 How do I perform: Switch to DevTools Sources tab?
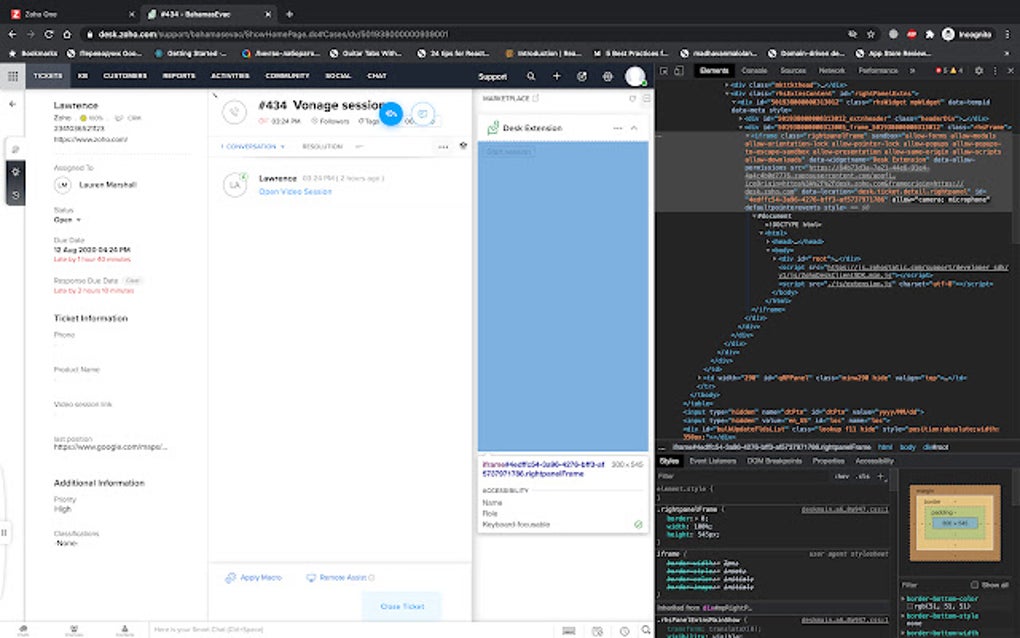[x=793, y=70]
